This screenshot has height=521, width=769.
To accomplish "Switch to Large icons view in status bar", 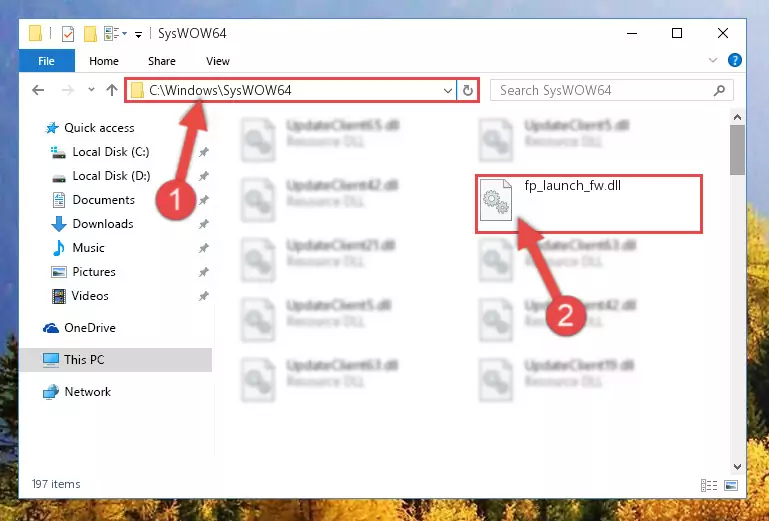I will (731, 485).
